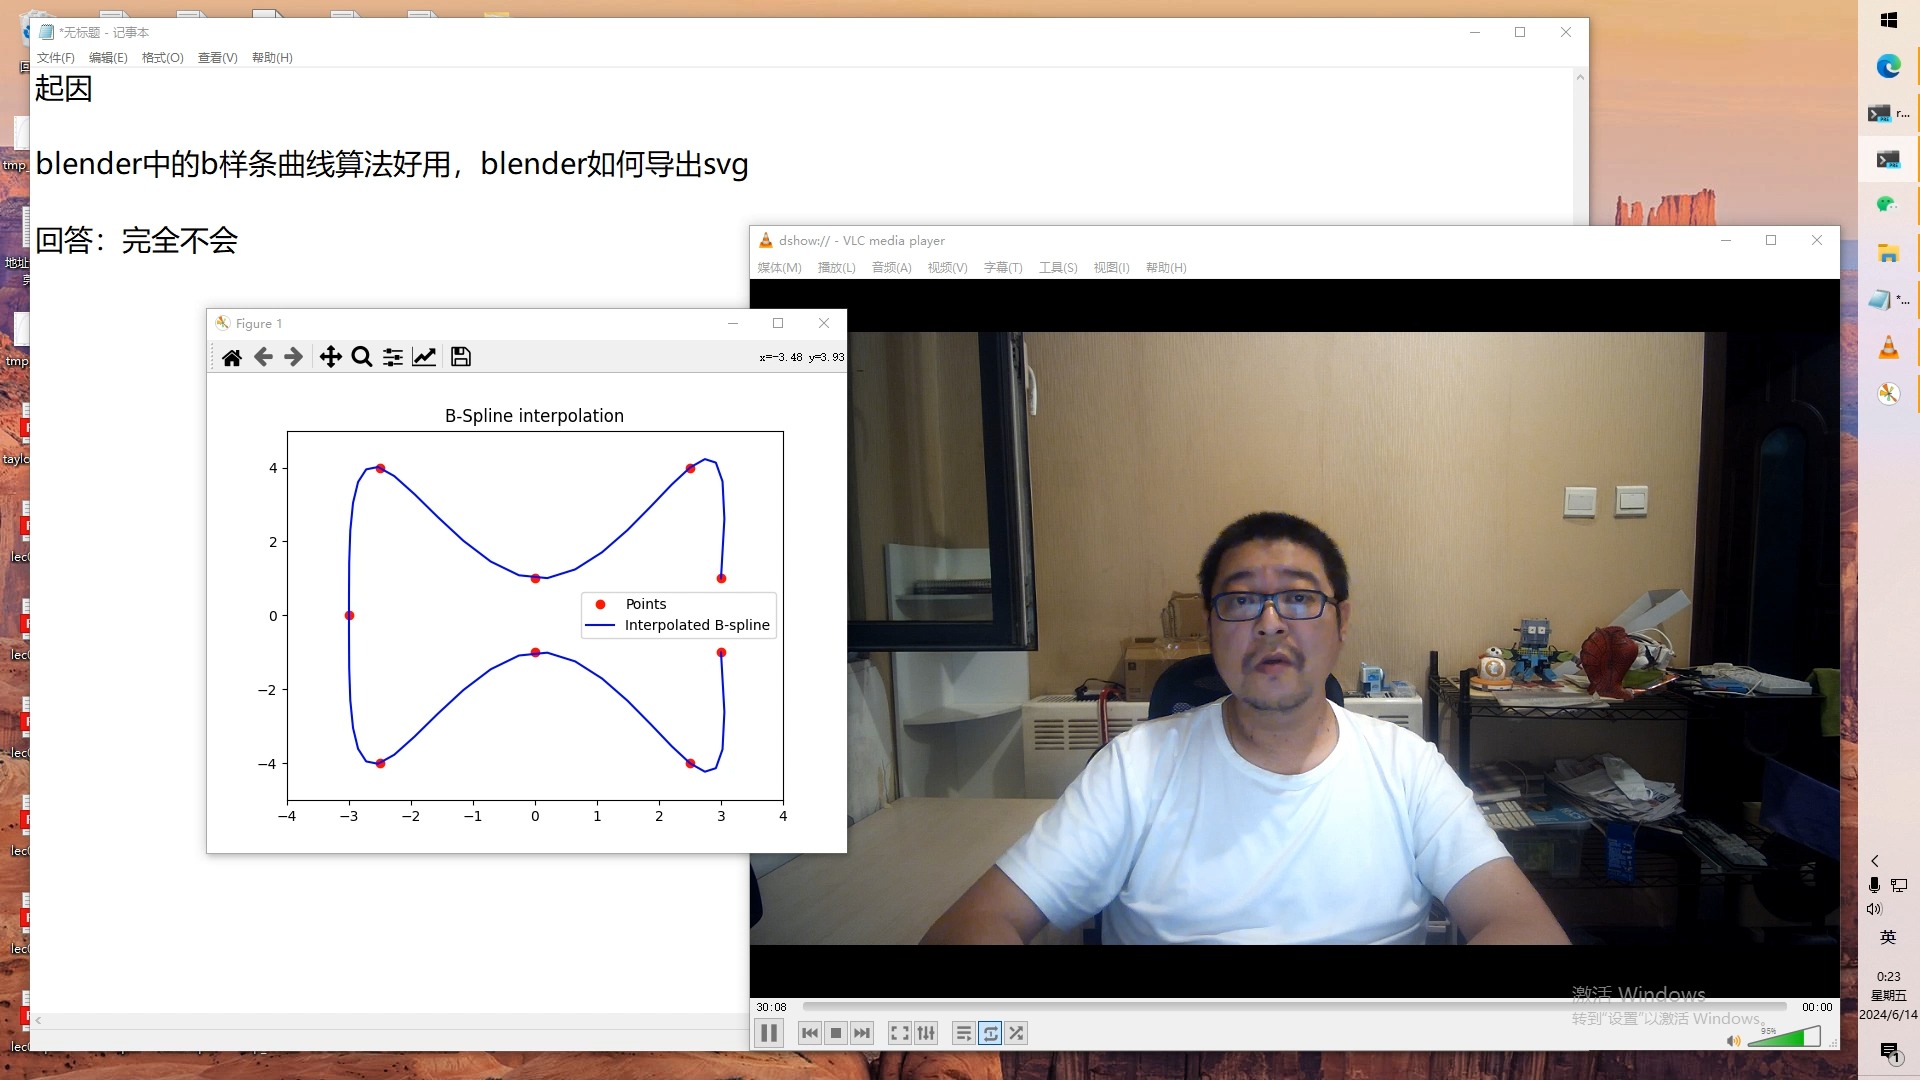Open Notepad 编辑(E) menu
This screenshot has height=1080, width=1920.
108,58
